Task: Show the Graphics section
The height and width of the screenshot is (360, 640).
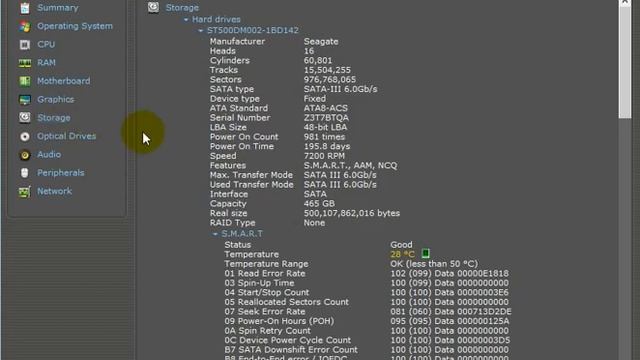Action: [x=56, y=100]
